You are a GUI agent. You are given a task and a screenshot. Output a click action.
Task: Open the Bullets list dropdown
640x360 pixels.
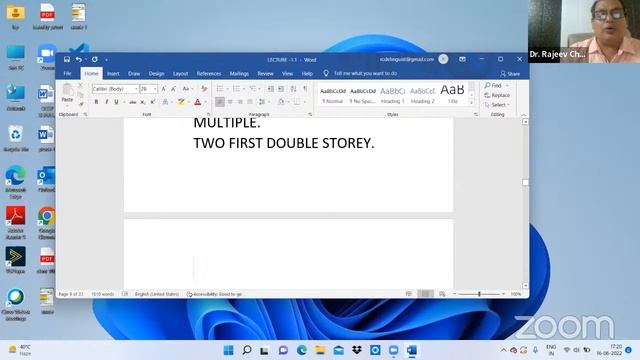(227, 89)
